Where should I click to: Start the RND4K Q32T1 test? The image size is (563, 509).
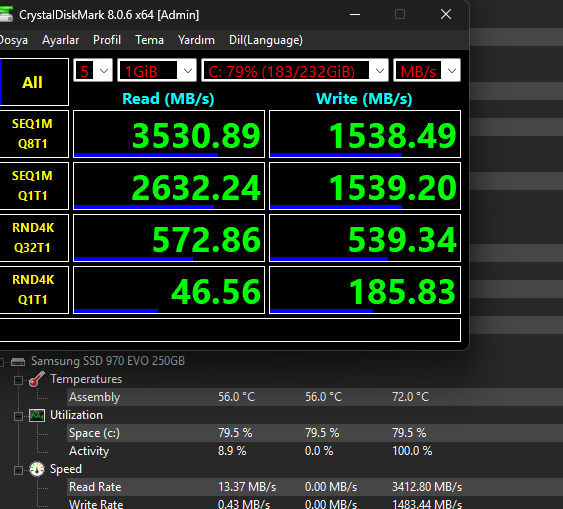(33, 238)
